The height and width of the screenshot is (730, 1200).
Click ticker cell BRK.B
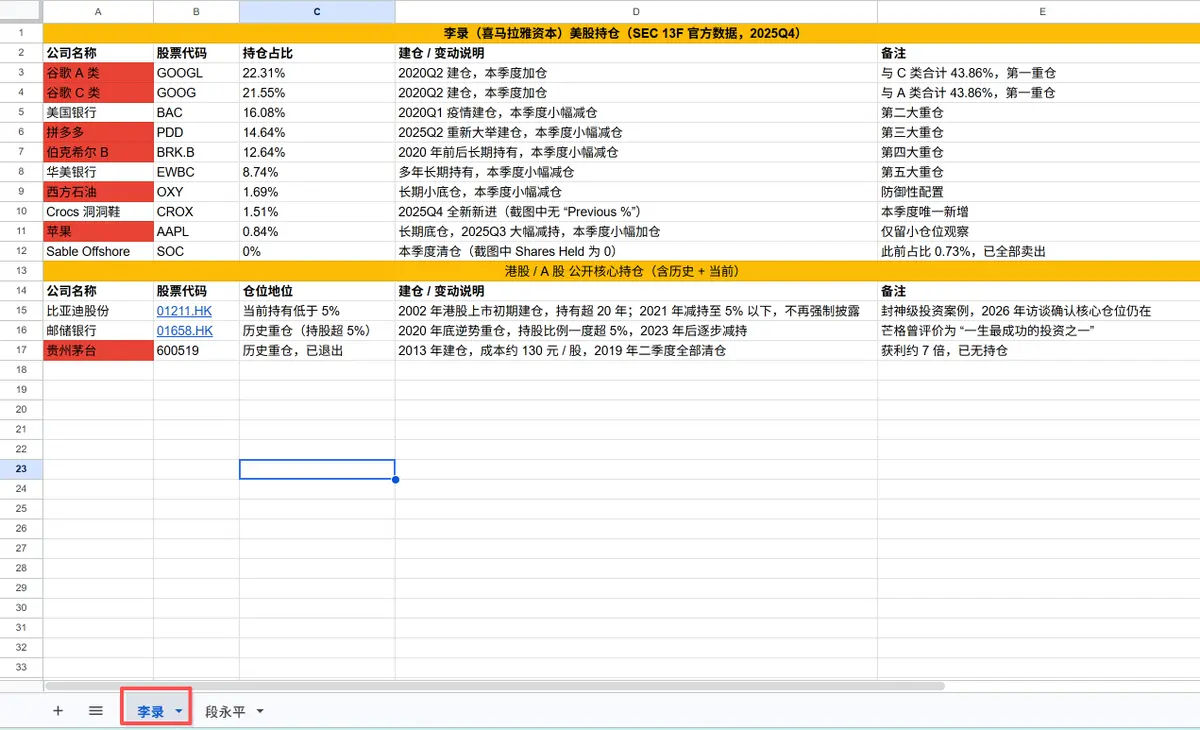tap(196, 152)
